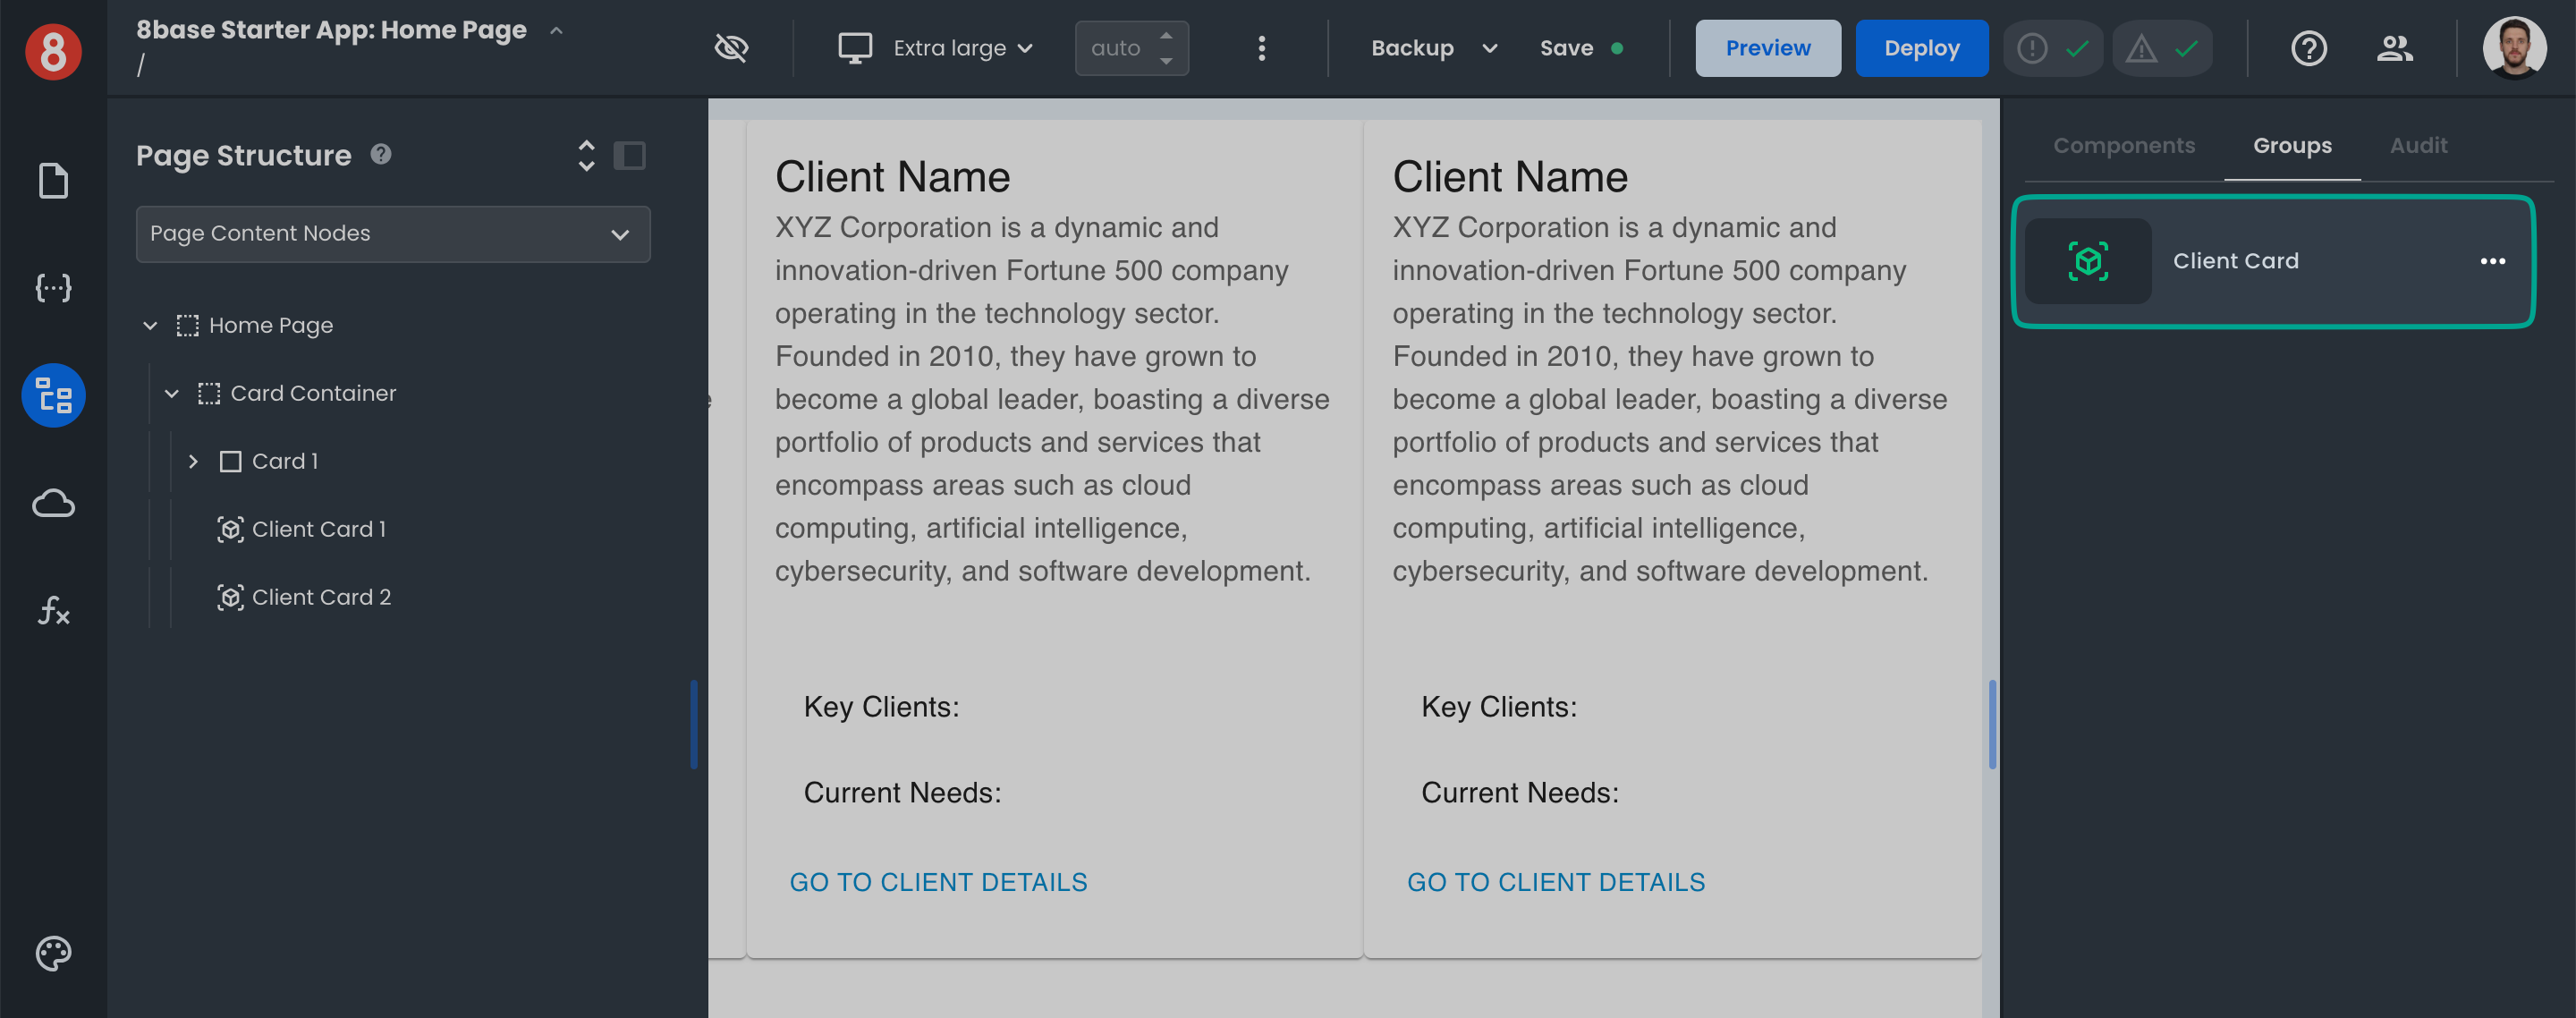Screen dimensions: 2576x1018
Task: Open the cloud Resources sidebar icon
Action: 53,503
